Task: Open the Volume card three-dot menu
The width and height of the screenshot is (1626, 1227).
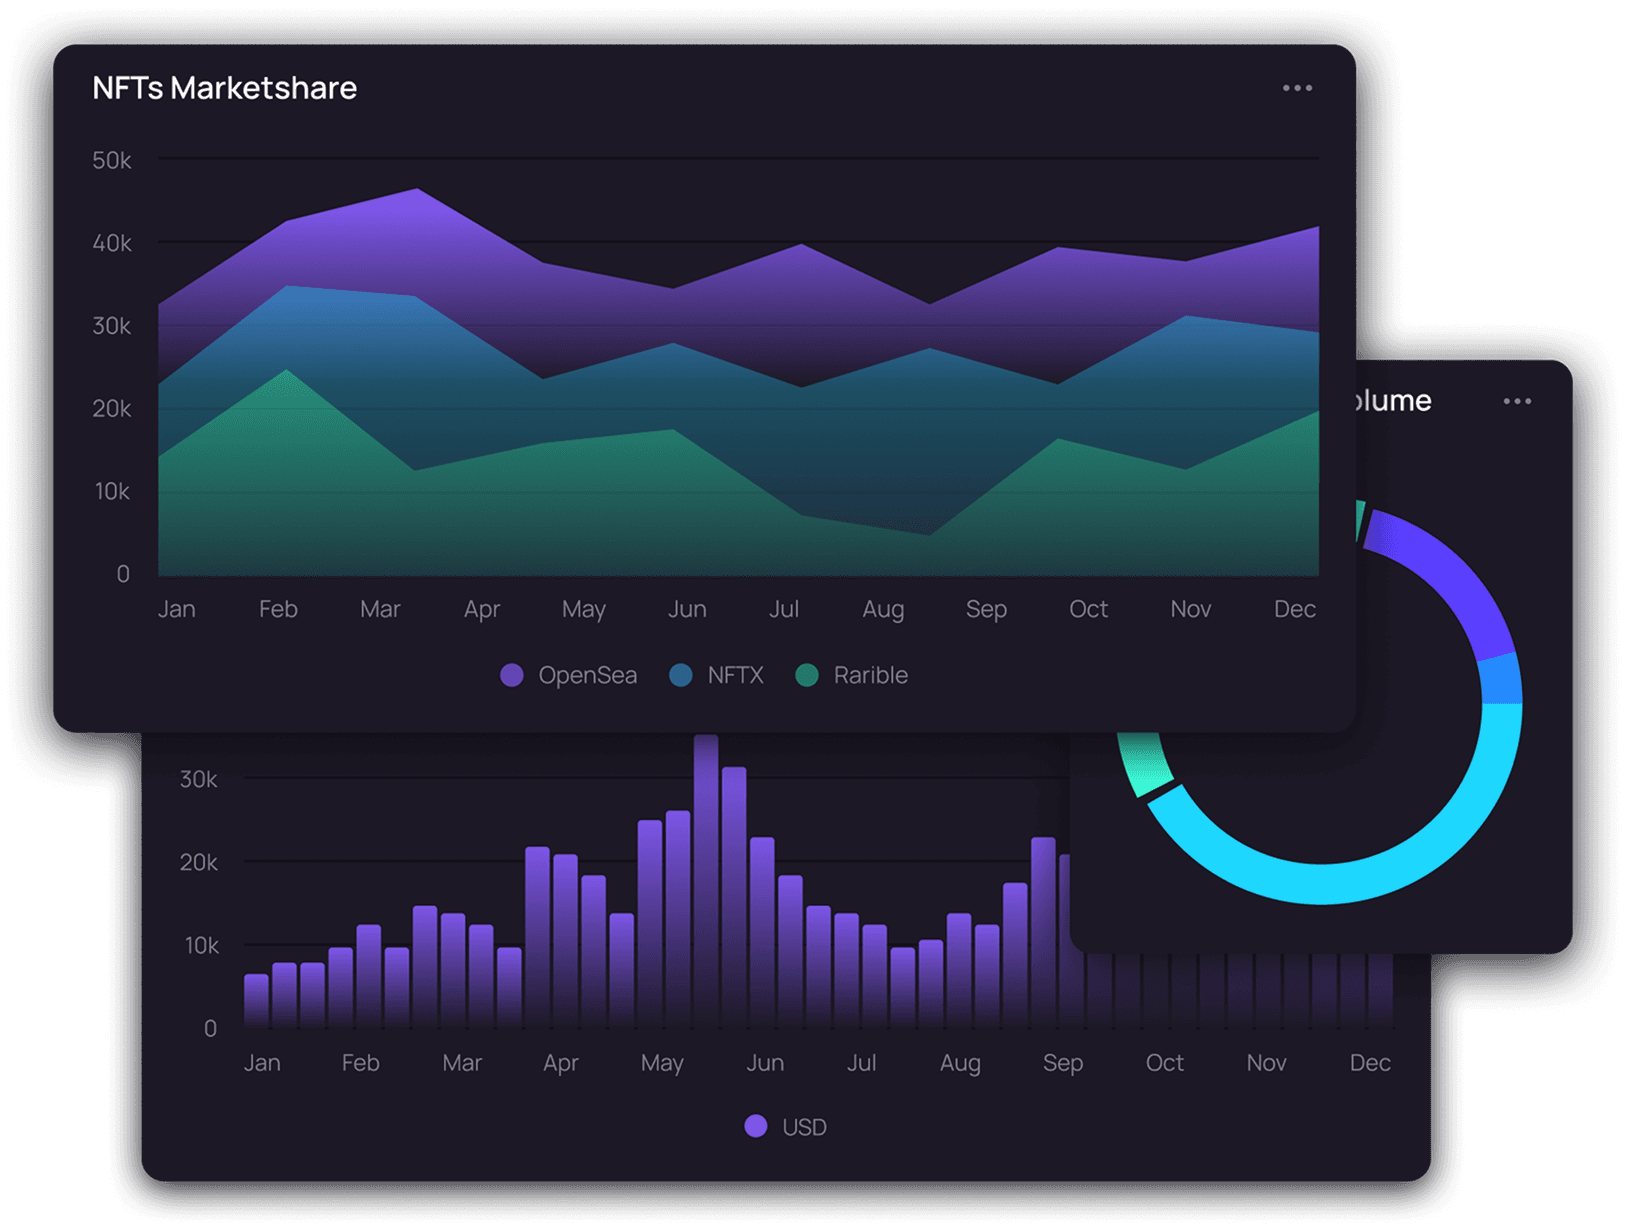Action: click(x=1517, y=401)
